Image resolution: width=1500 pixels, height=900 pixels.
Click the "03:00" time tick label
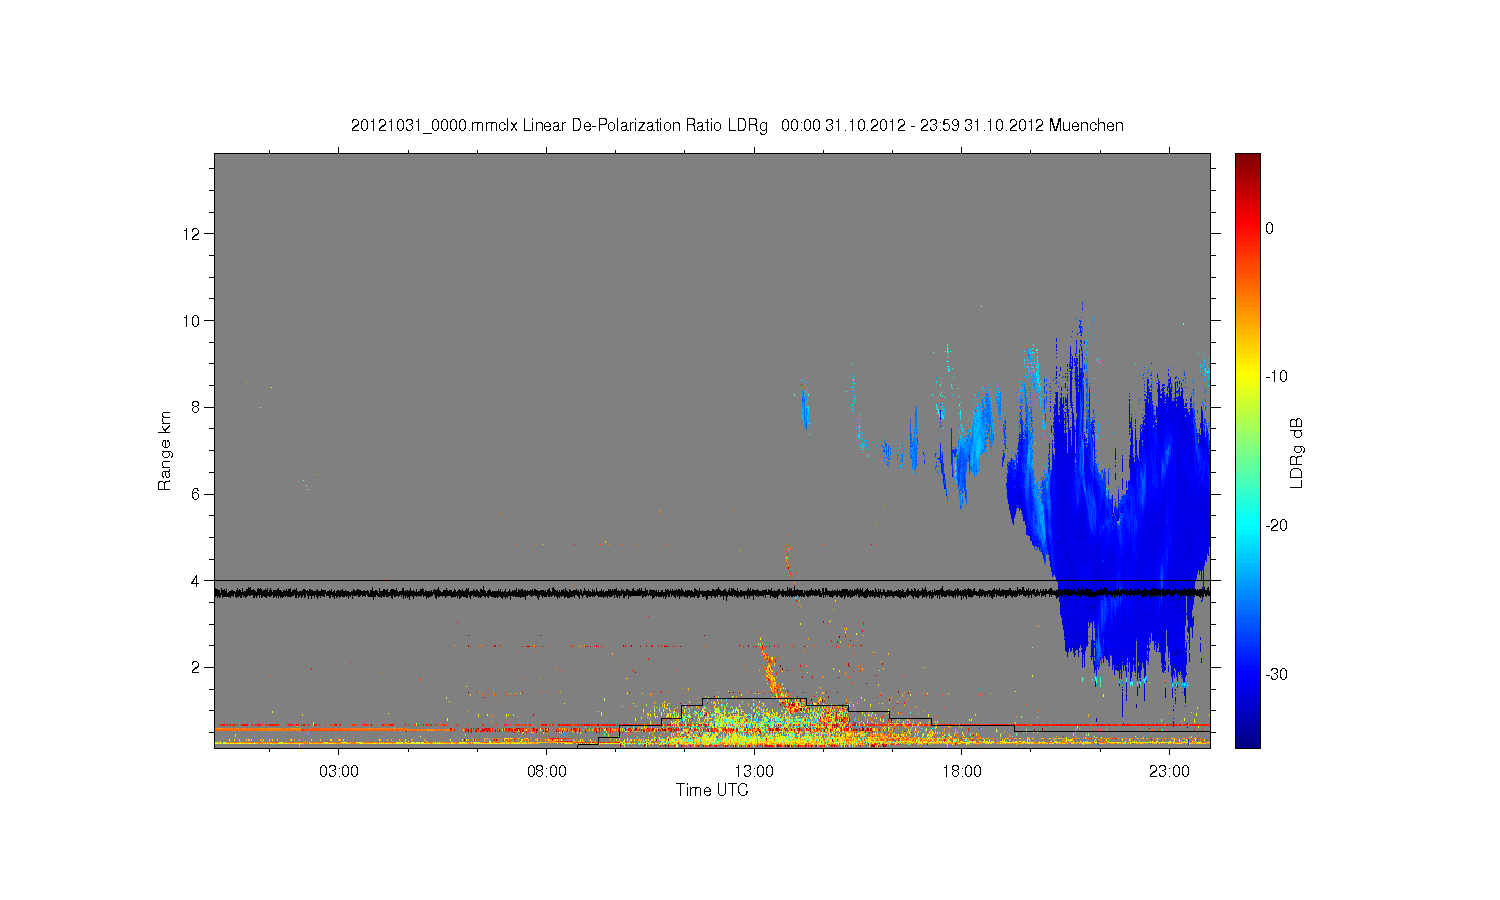(x=339, y=772)
